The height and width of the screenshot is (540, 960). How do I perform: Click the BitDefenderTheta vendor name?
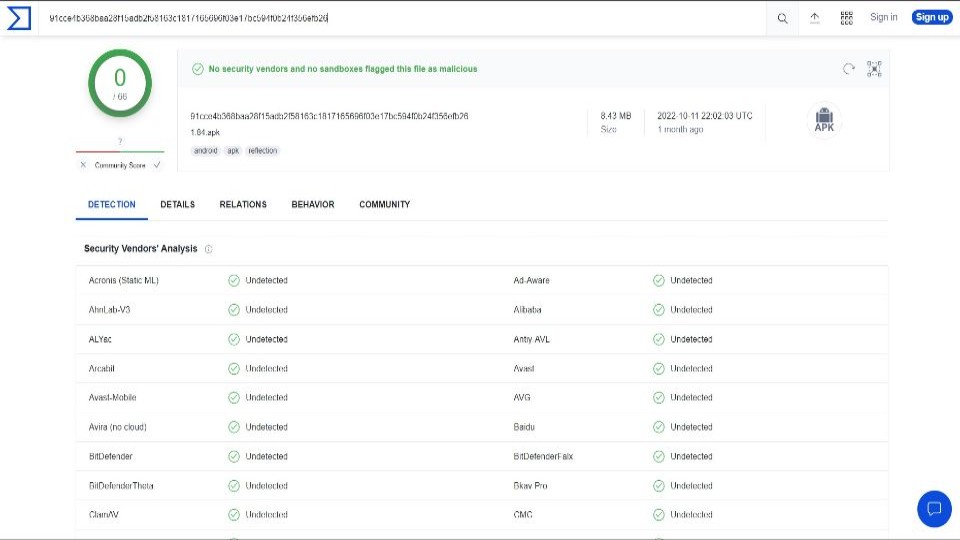coord(121,486)
